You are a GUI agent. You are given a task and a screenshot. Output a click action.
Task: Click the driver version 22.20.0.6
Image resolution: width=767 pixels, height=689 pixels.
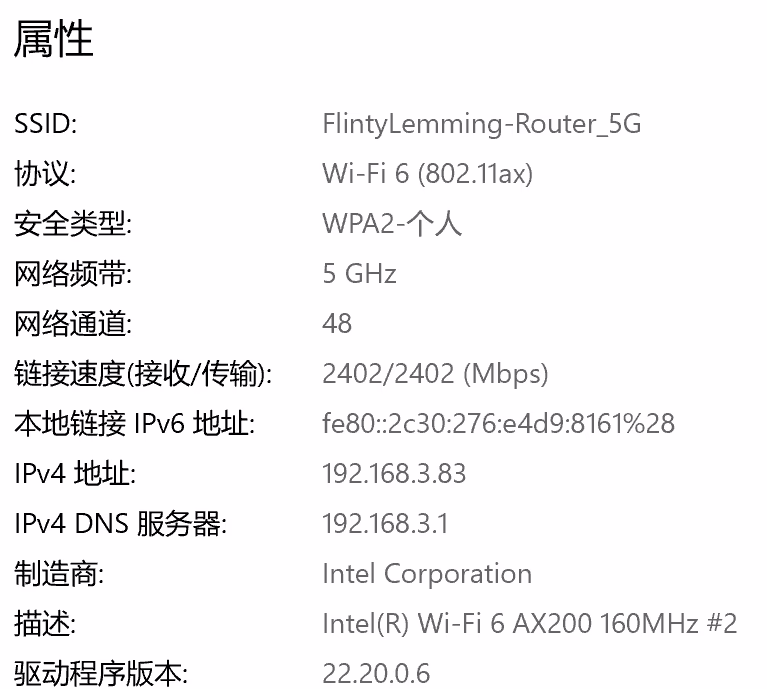[x=376, y=673]
